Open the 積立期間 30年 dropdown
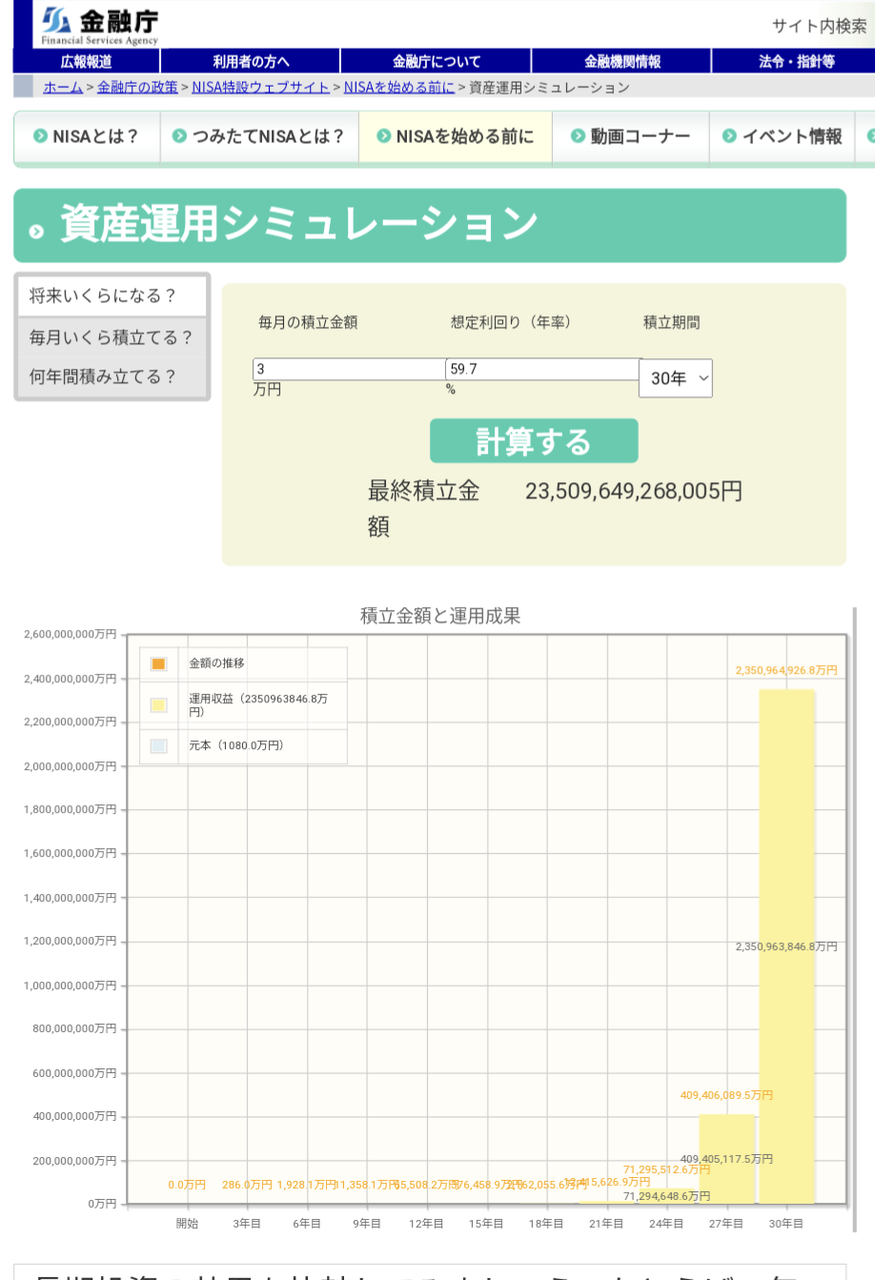 pyautogui.click(x=676, y=378)
